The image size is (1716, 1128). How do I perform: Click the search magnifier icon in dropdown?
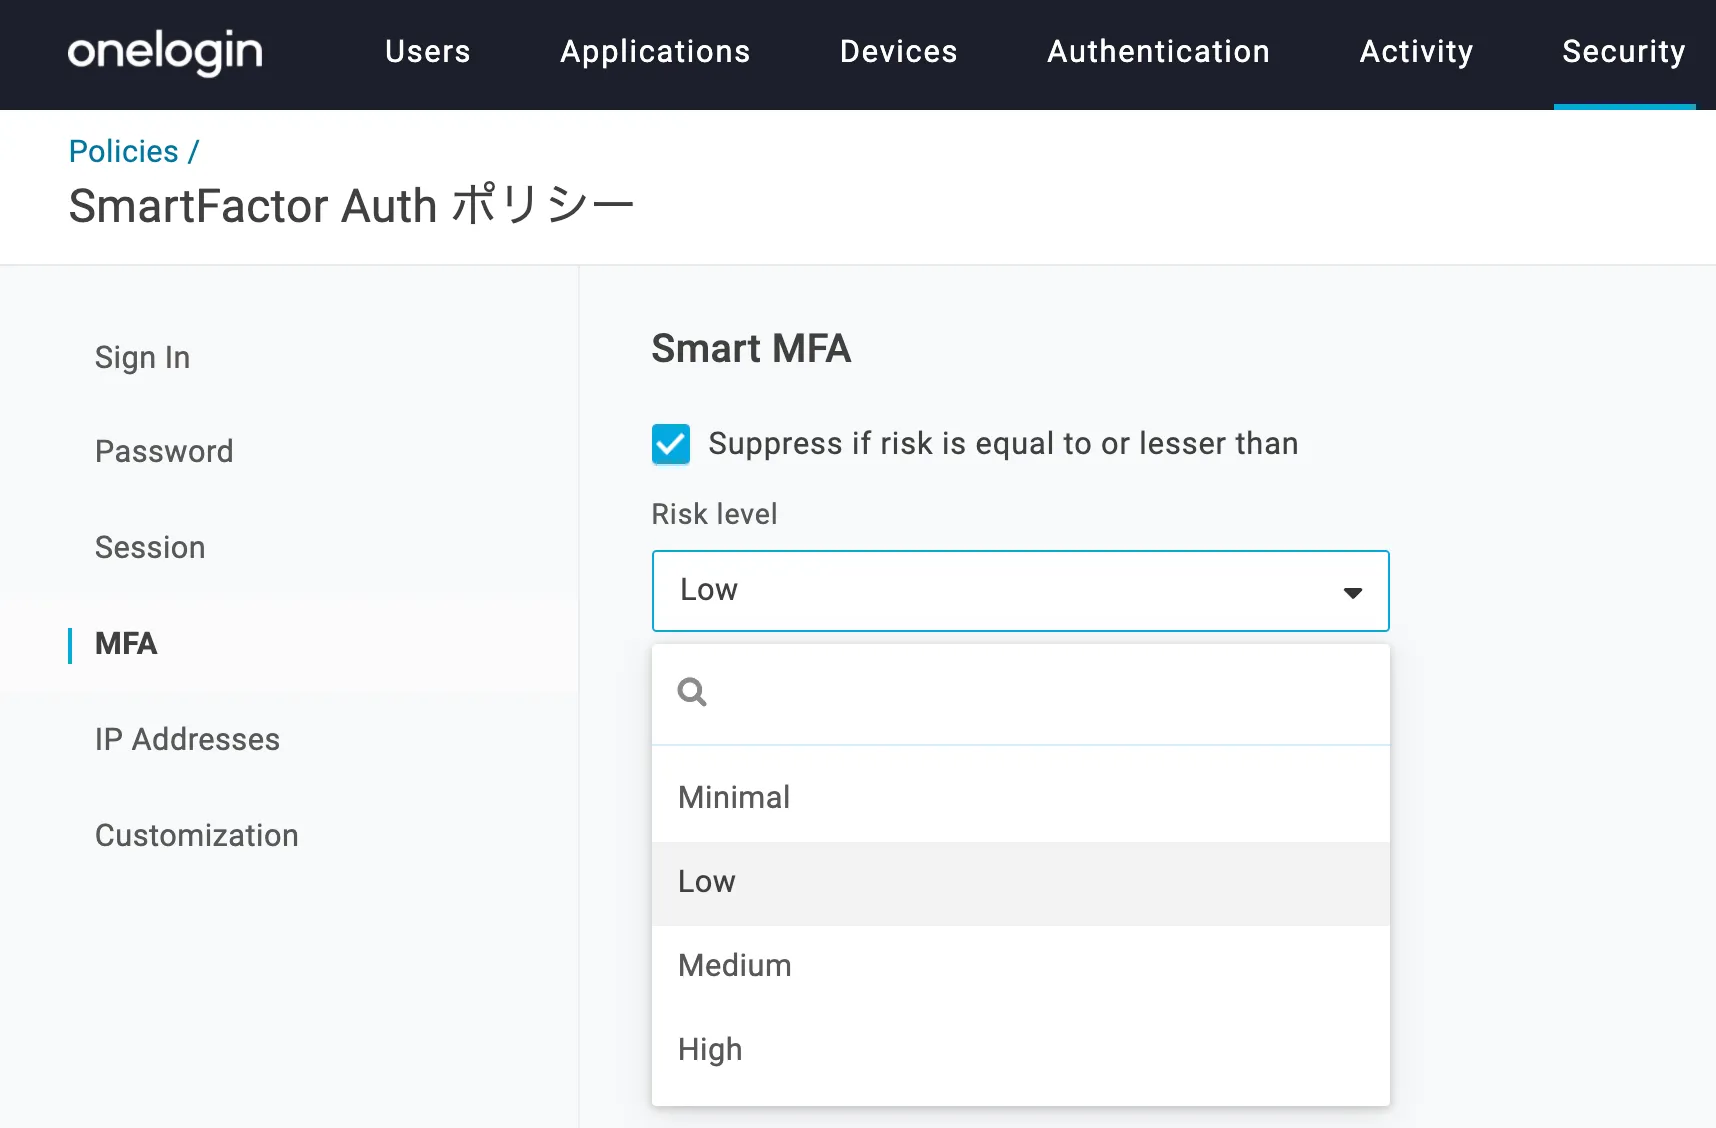692,692
